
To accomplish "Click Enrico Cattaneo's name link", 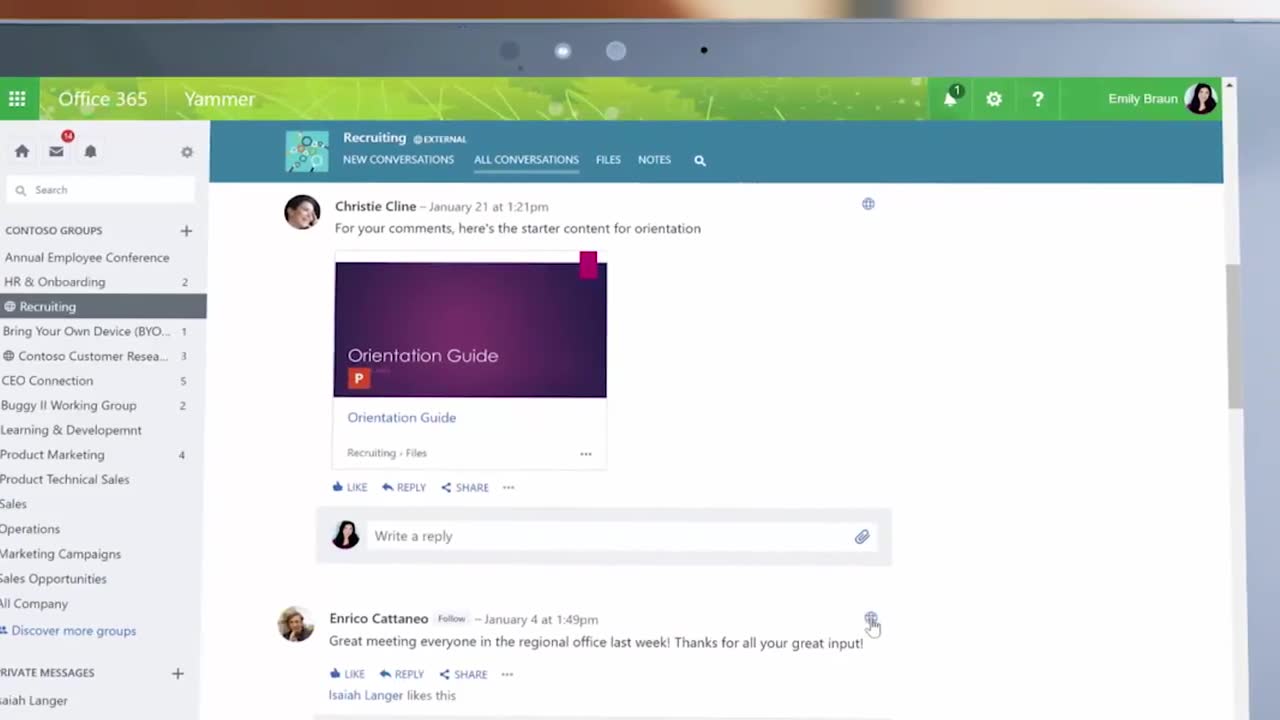I will coord(379,619).
